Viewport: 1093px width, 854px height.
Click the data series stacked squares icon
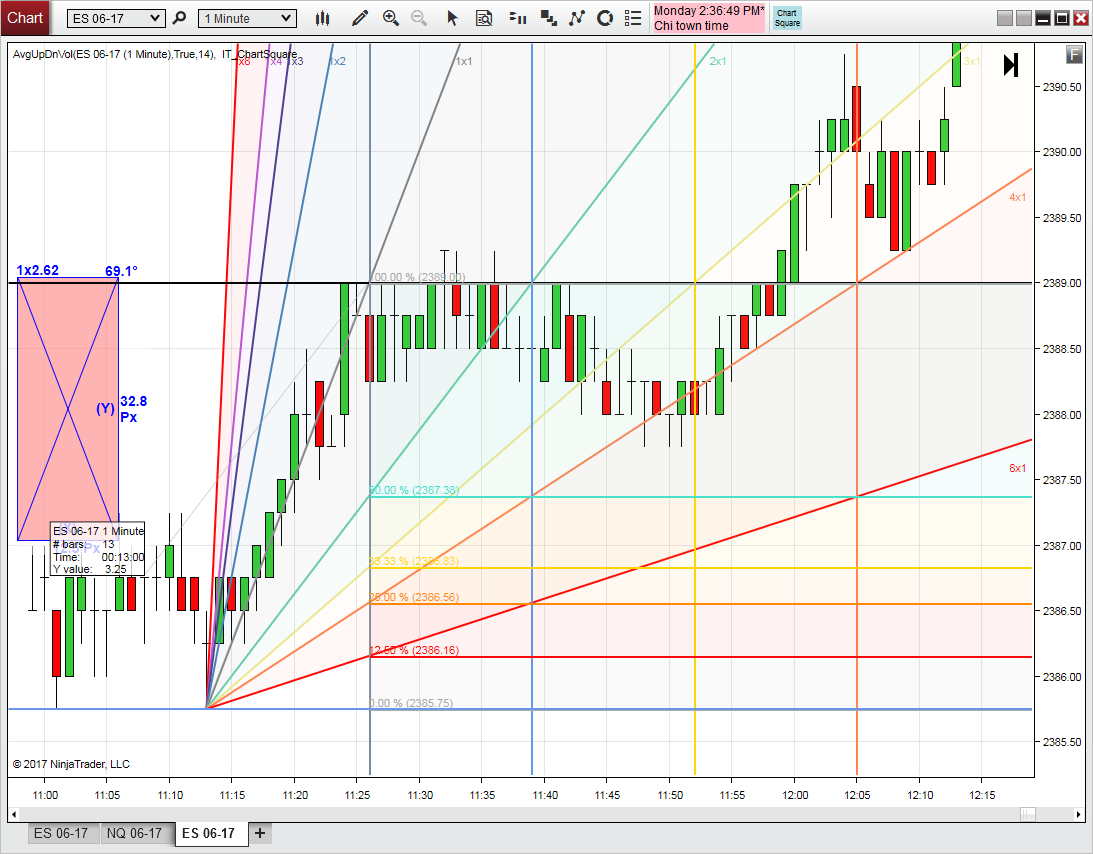coord(549,19)
